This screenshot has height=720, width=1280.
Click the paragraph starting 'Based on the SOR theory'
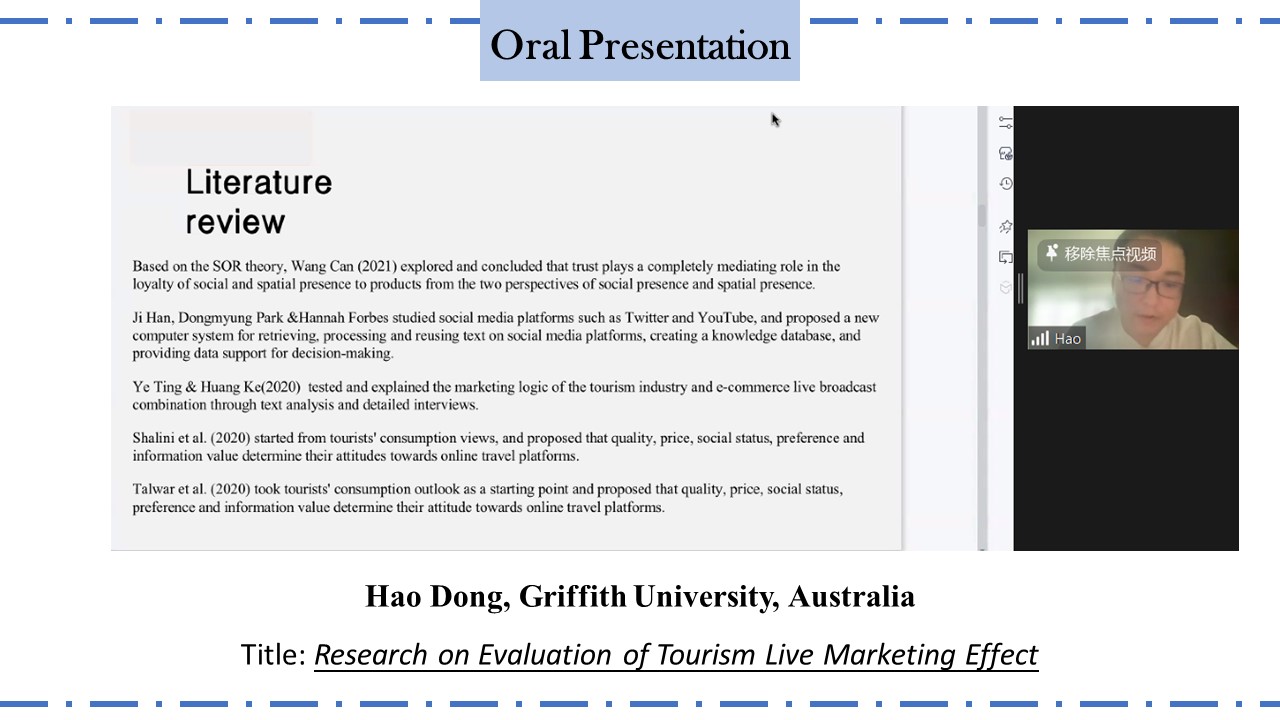tap(486, 275)
